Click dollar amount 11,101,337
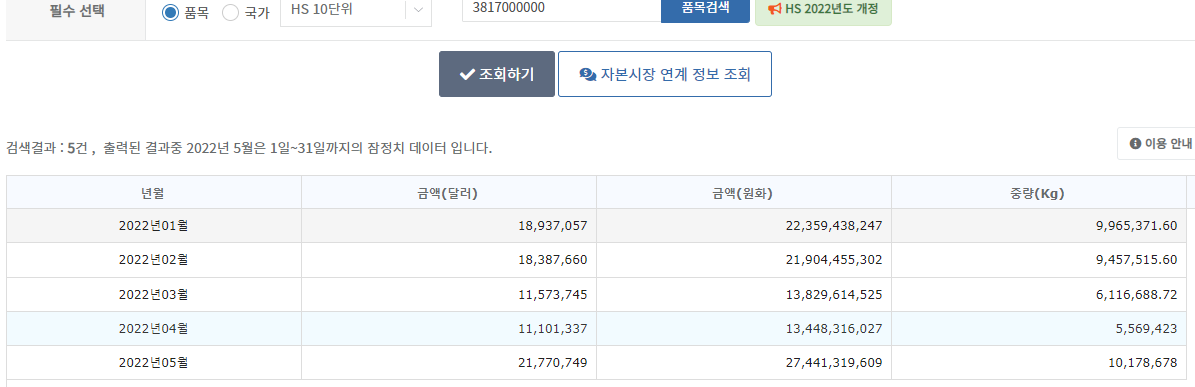This screenshot has width=1195, height=387. point(552,328)
